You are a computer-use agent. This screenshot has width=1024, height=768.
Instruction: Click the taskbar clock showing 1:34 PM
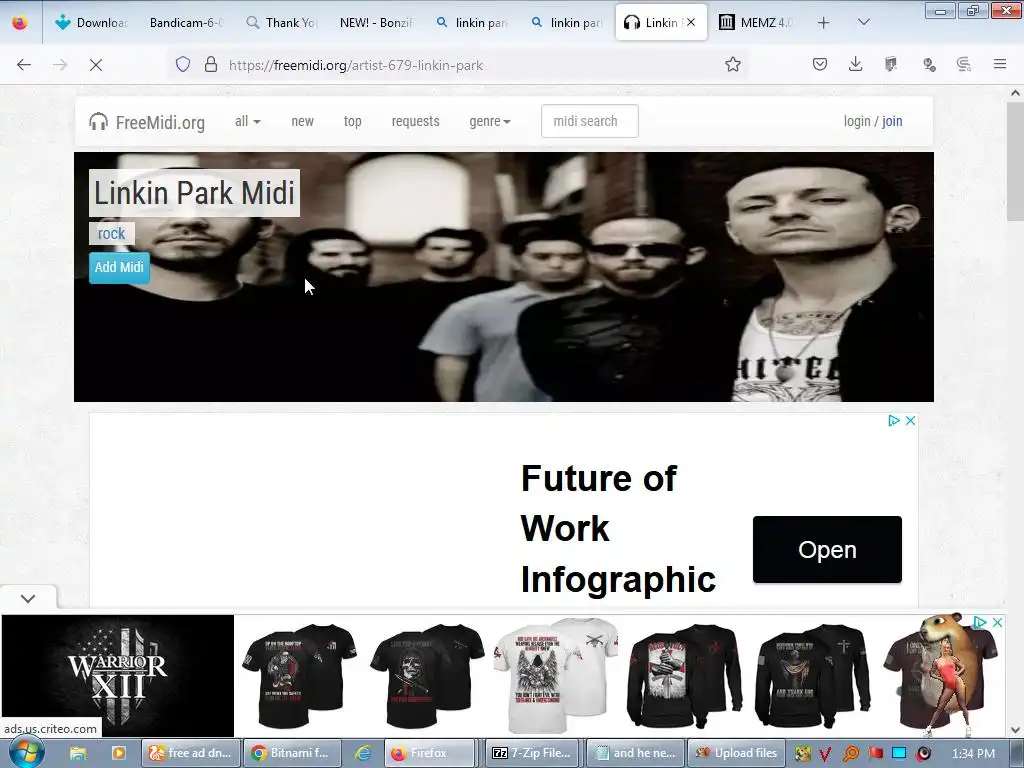[973, 754]
